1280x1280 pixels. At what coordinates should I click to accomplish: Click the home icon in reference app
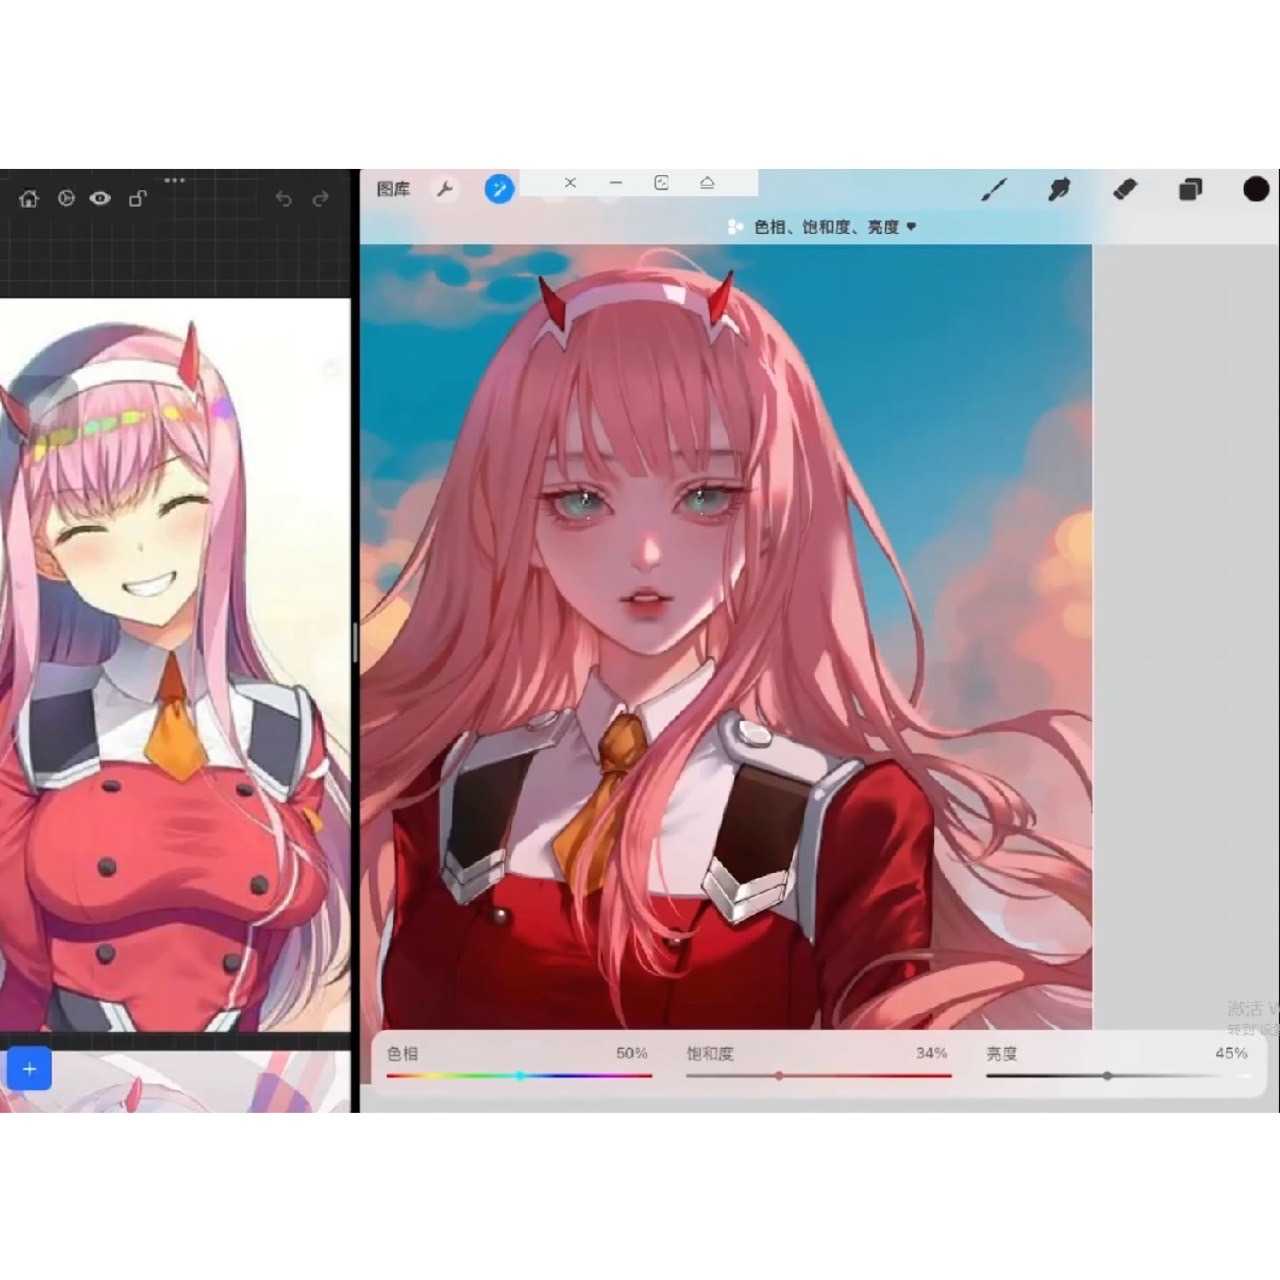pos(29,198)
